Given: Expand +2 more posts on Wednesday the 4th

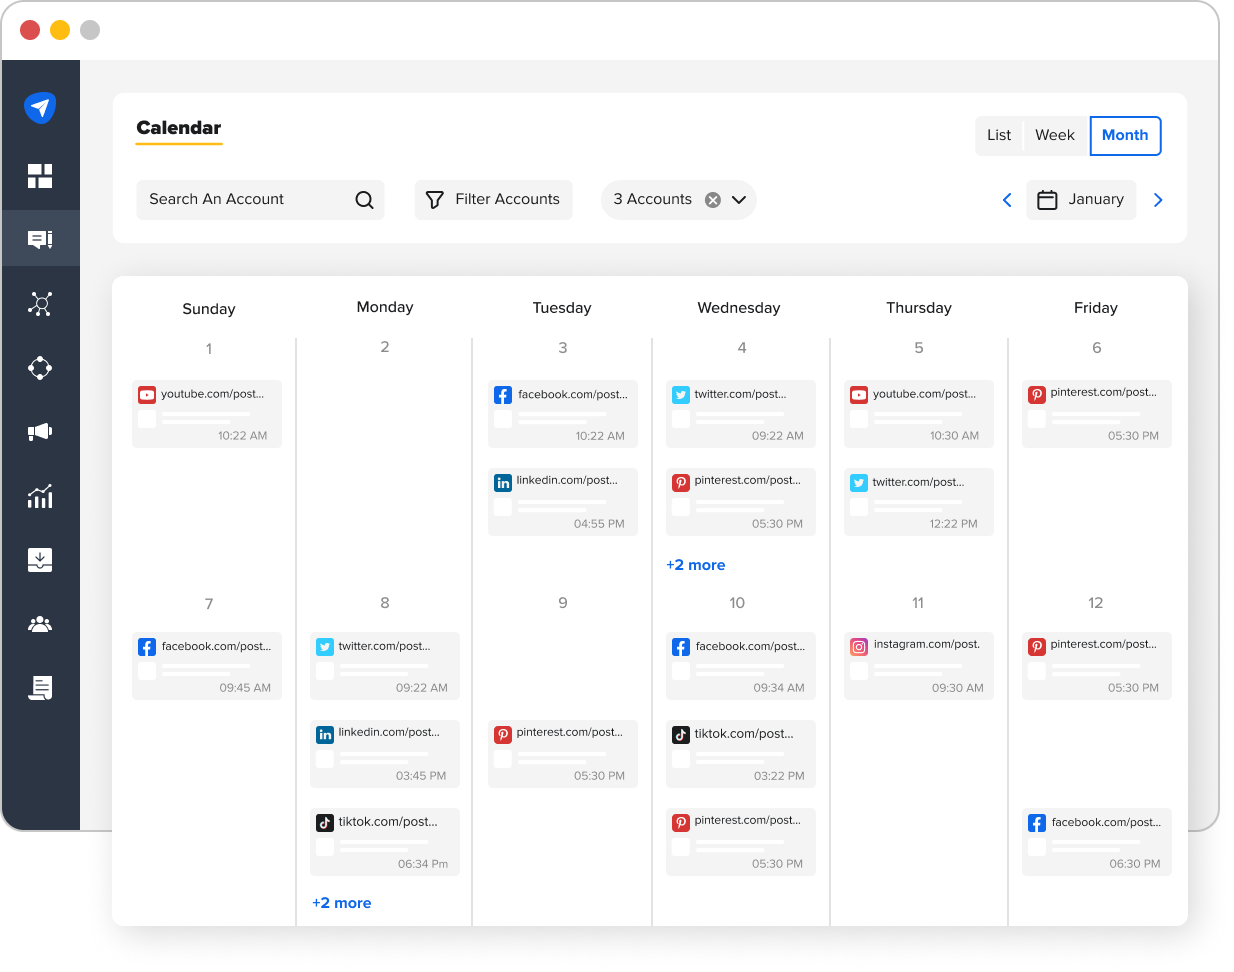Looking at the screenshot, I should click(x=695, y=565).
